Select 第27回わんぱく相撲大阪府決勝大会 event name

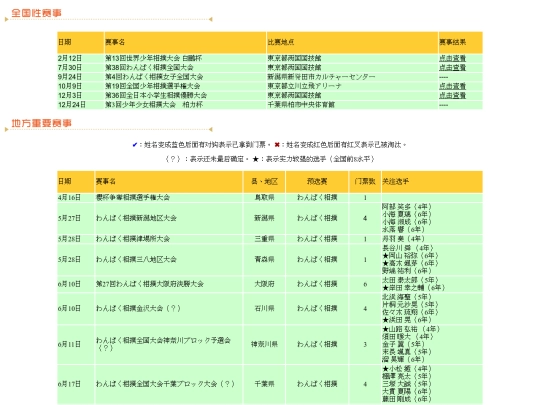pyautogui.click(x=150, y=284)
